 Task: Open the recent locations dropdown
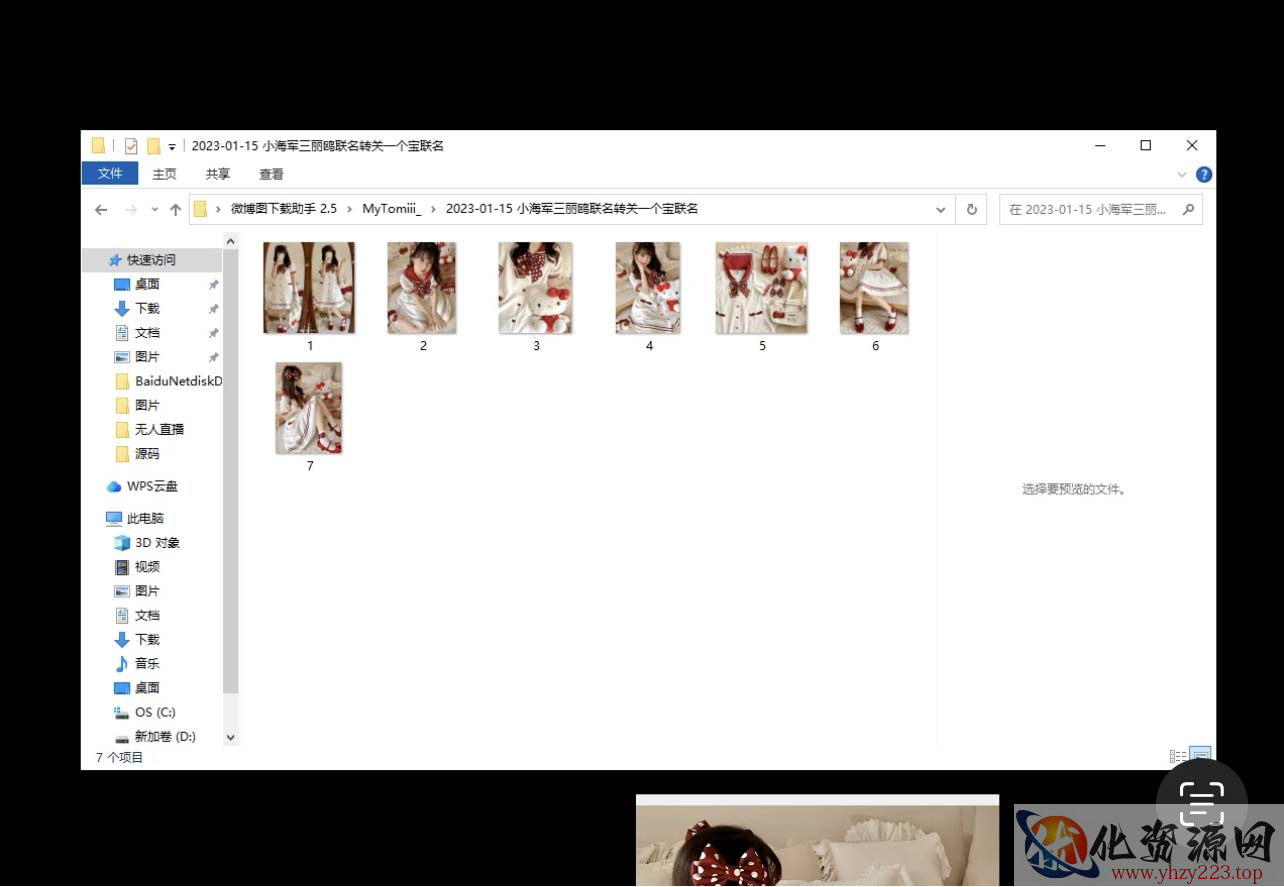point(154,210)
